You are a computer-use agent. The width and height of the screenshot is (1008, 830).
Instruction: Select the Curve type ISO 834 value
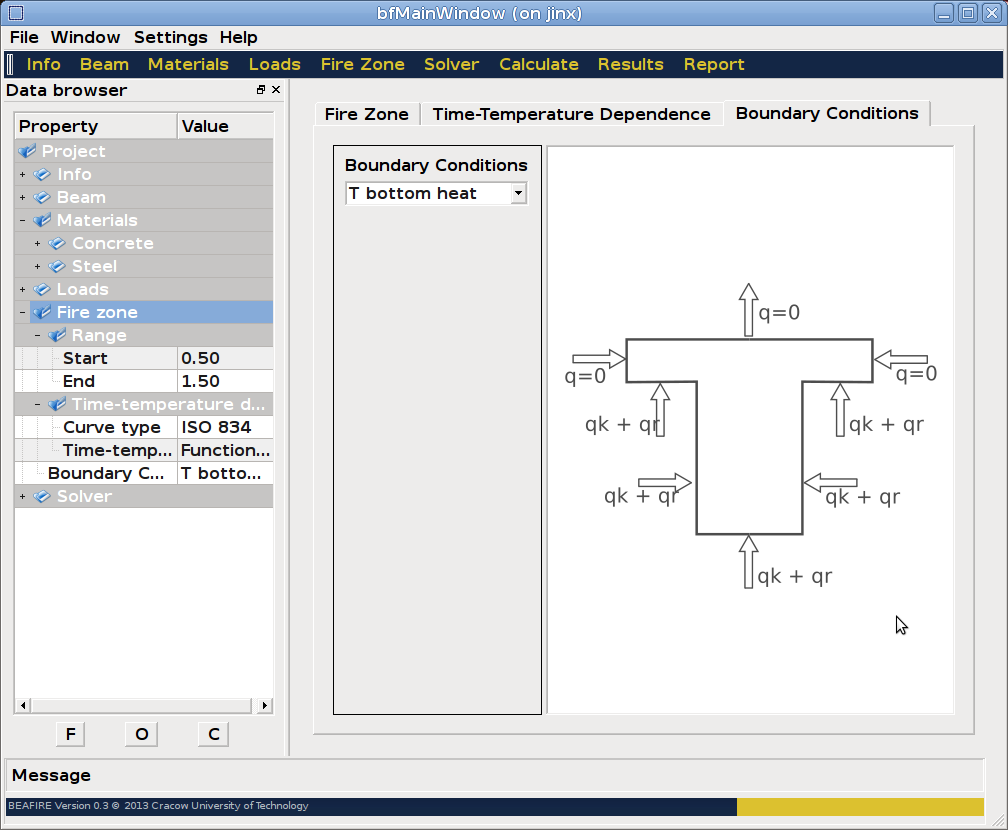[224, 428]
